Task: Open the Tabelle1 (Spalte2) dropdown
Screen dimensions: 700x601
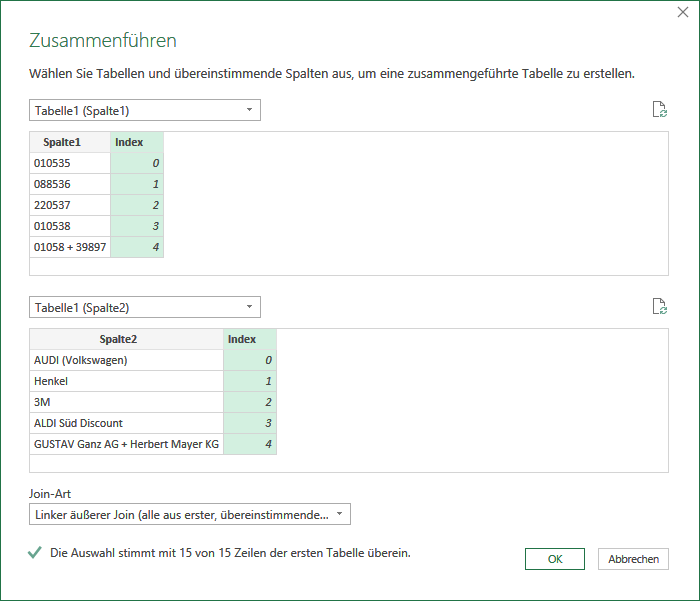Action: (145, 308)
